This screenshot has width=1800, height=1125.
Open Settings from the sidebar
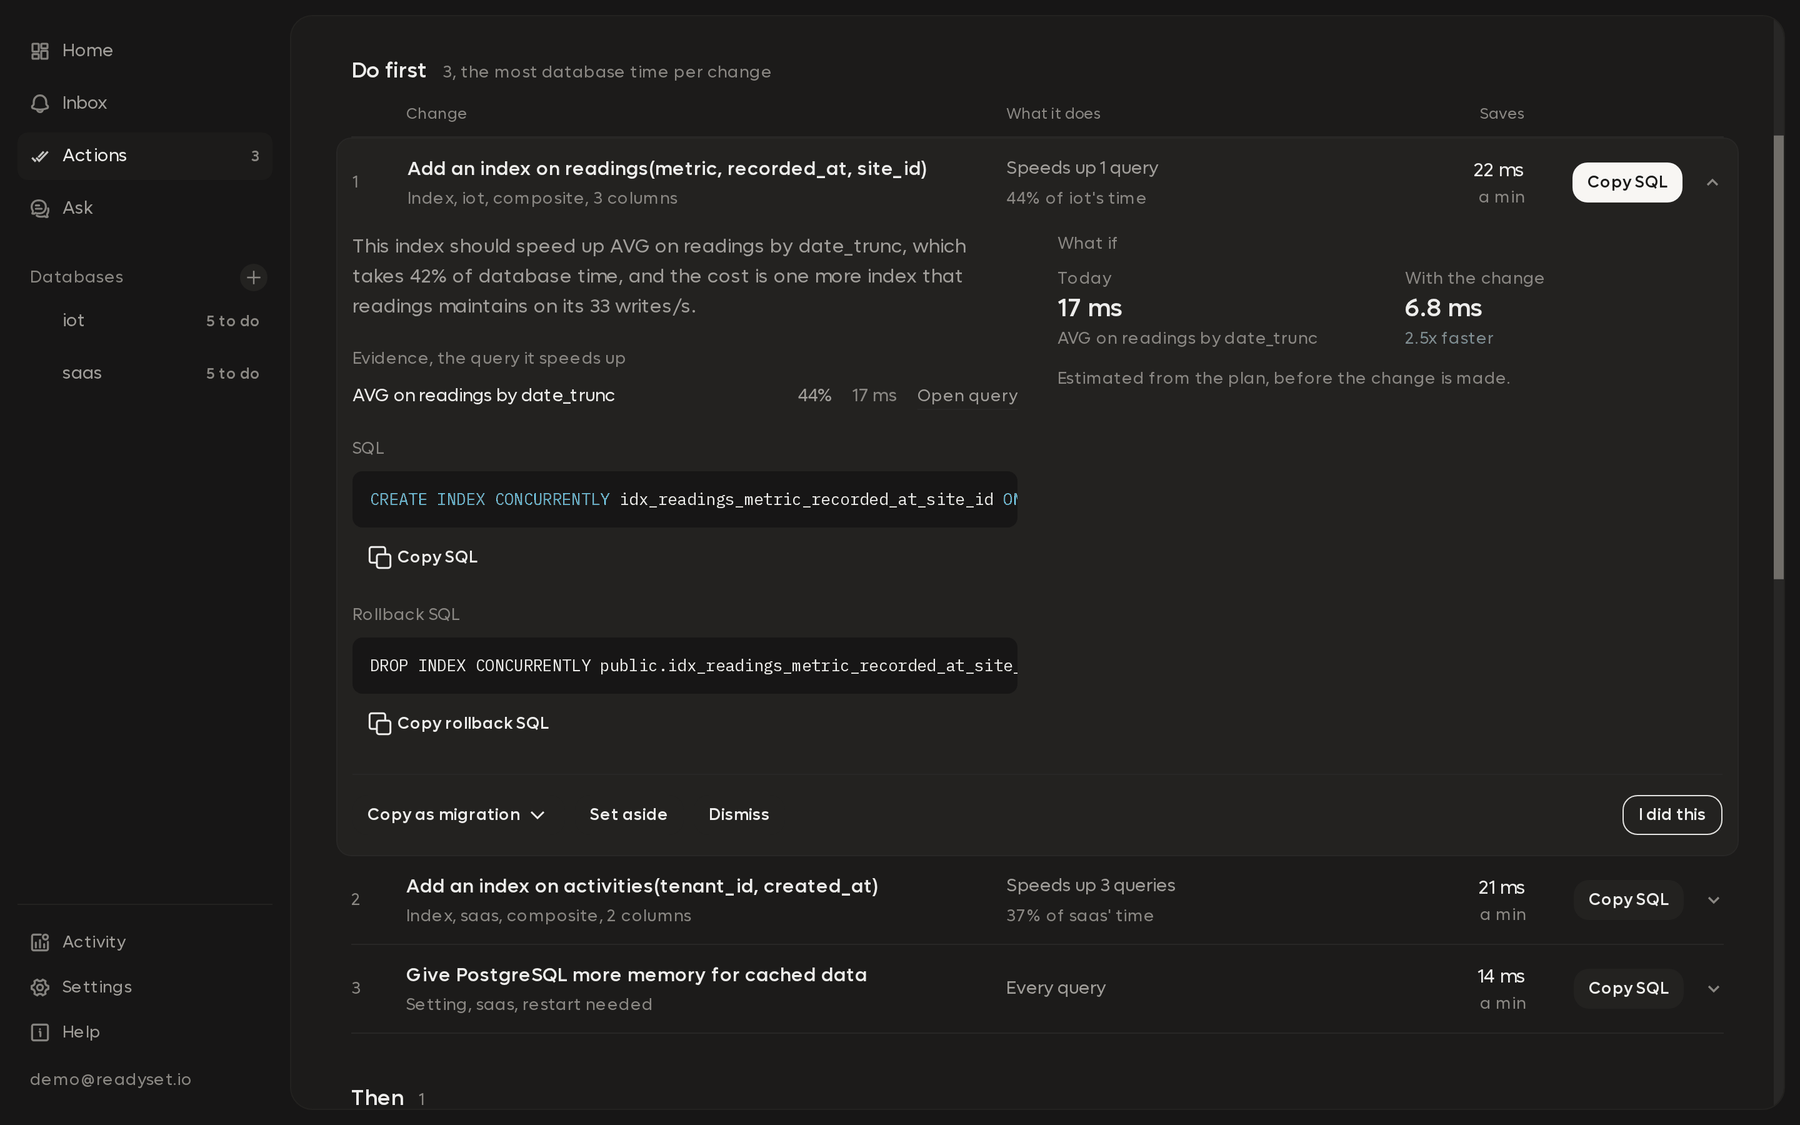coord(145,987)
